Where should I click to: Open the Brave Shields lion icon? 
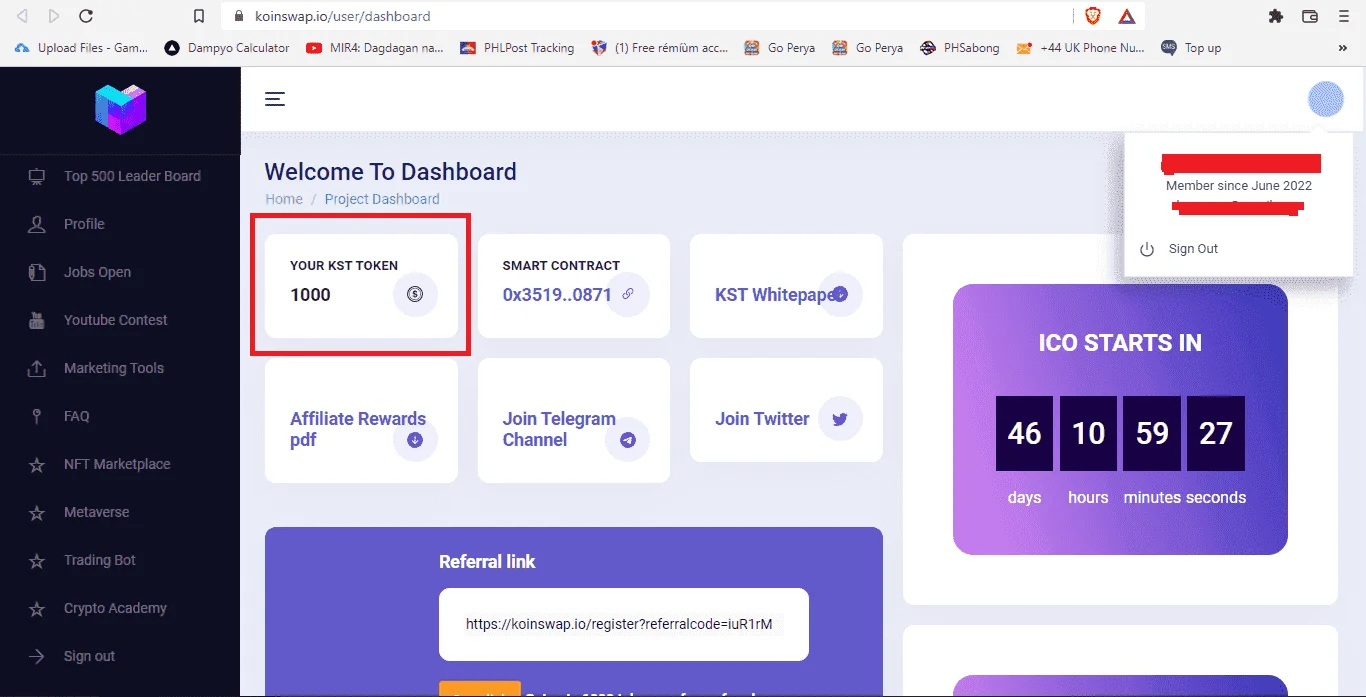click(1093, 16)
